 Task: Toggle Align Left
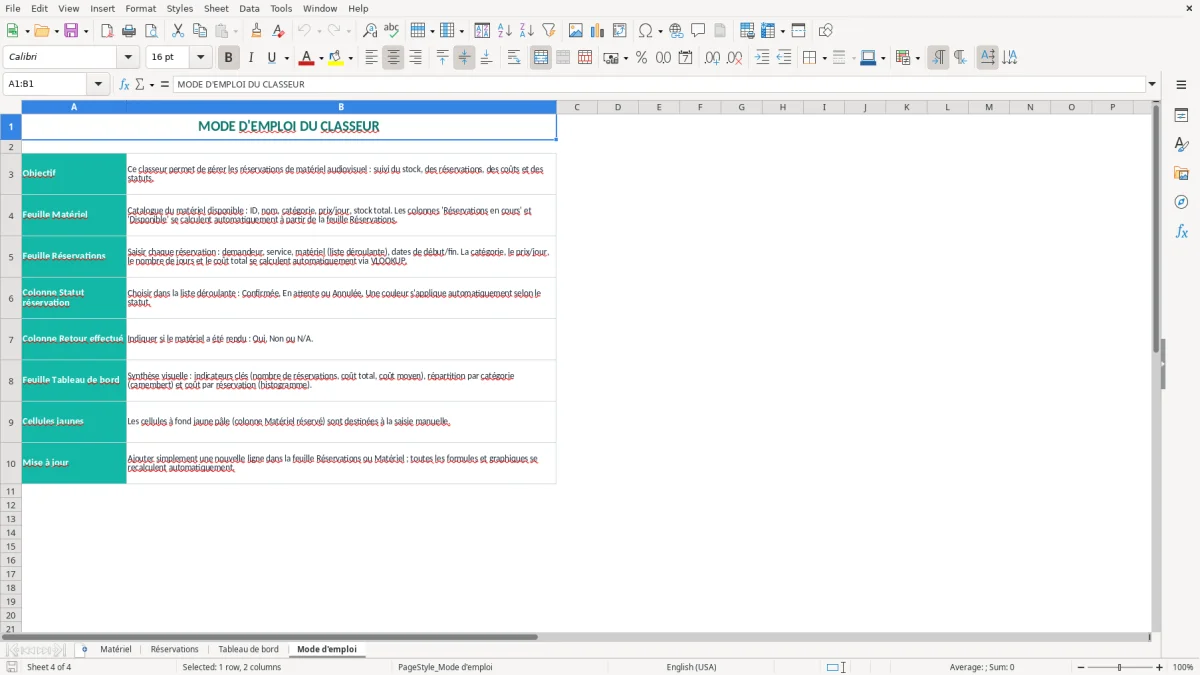pyautogui.click(x=371, y=58)
